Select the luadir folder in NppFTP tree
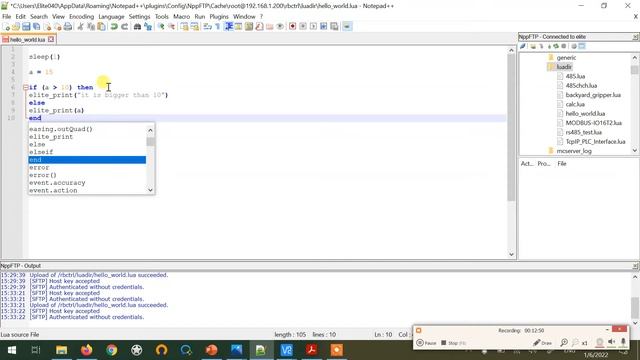 (564, 67)
